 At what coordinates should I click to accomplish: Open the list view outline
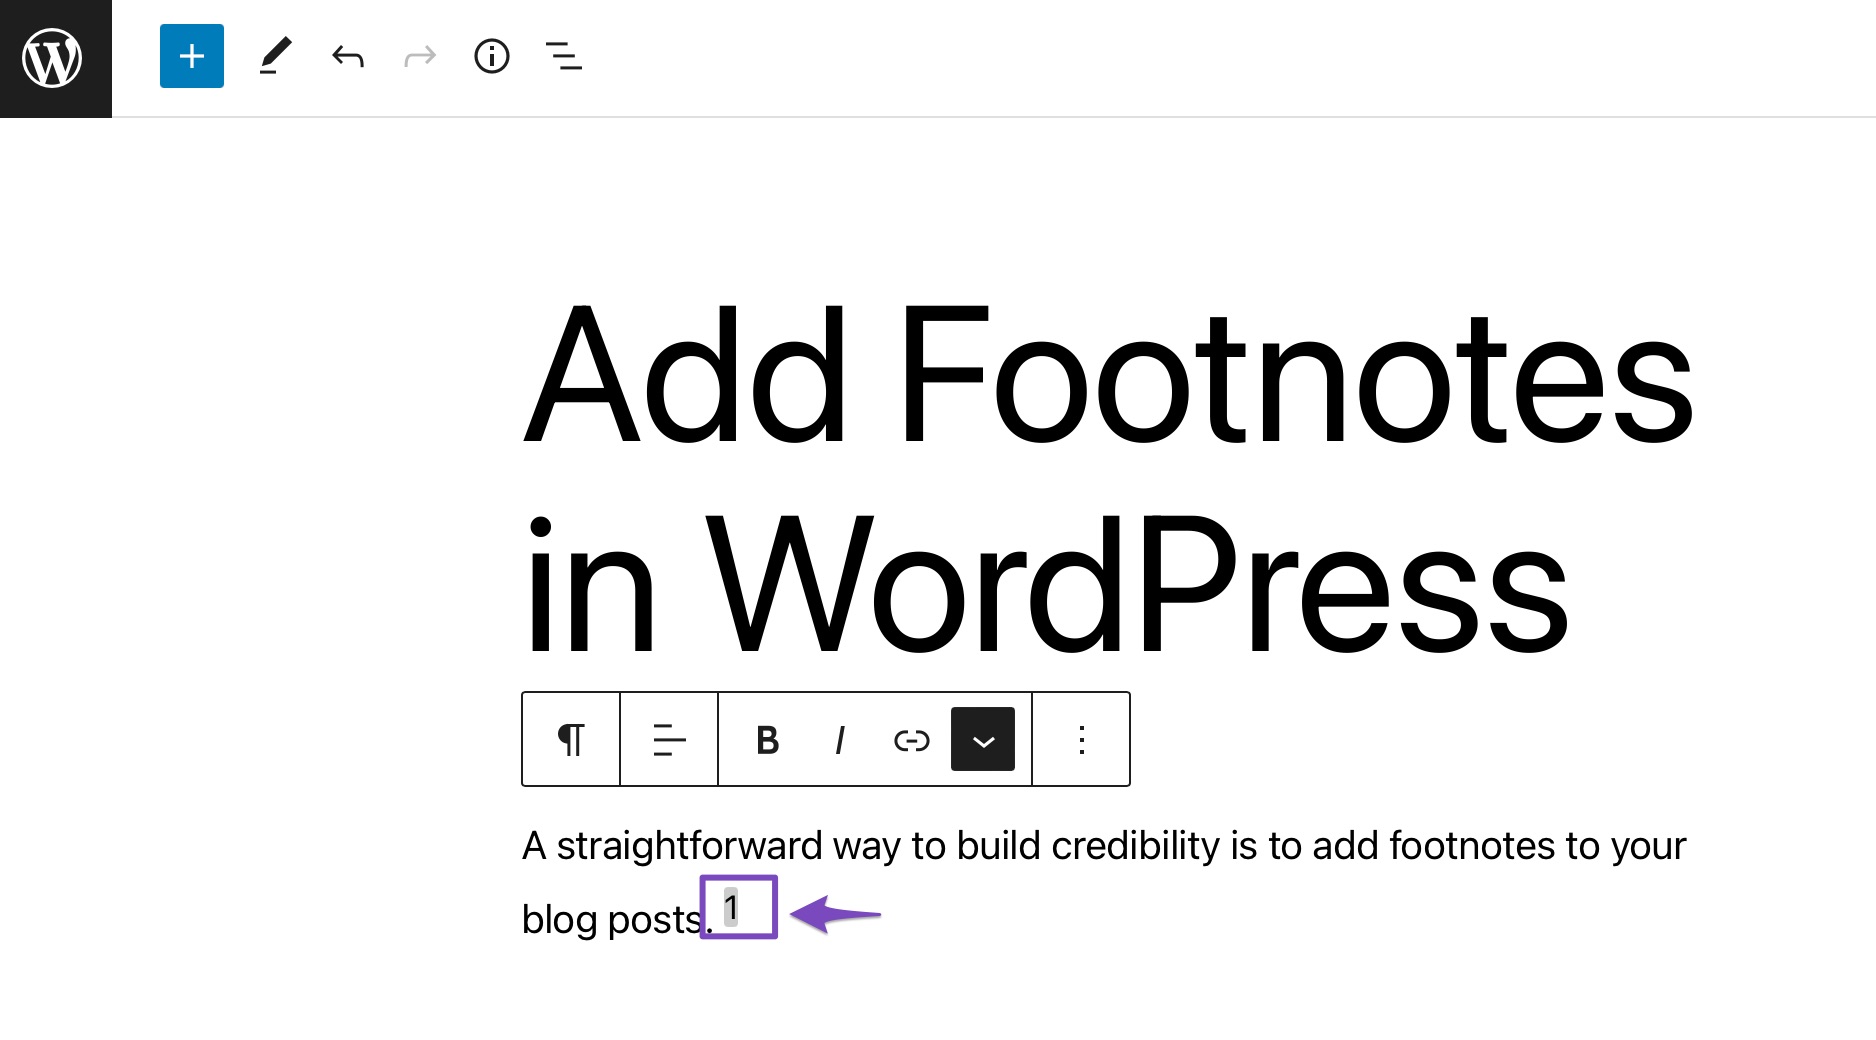click(564, 56)
